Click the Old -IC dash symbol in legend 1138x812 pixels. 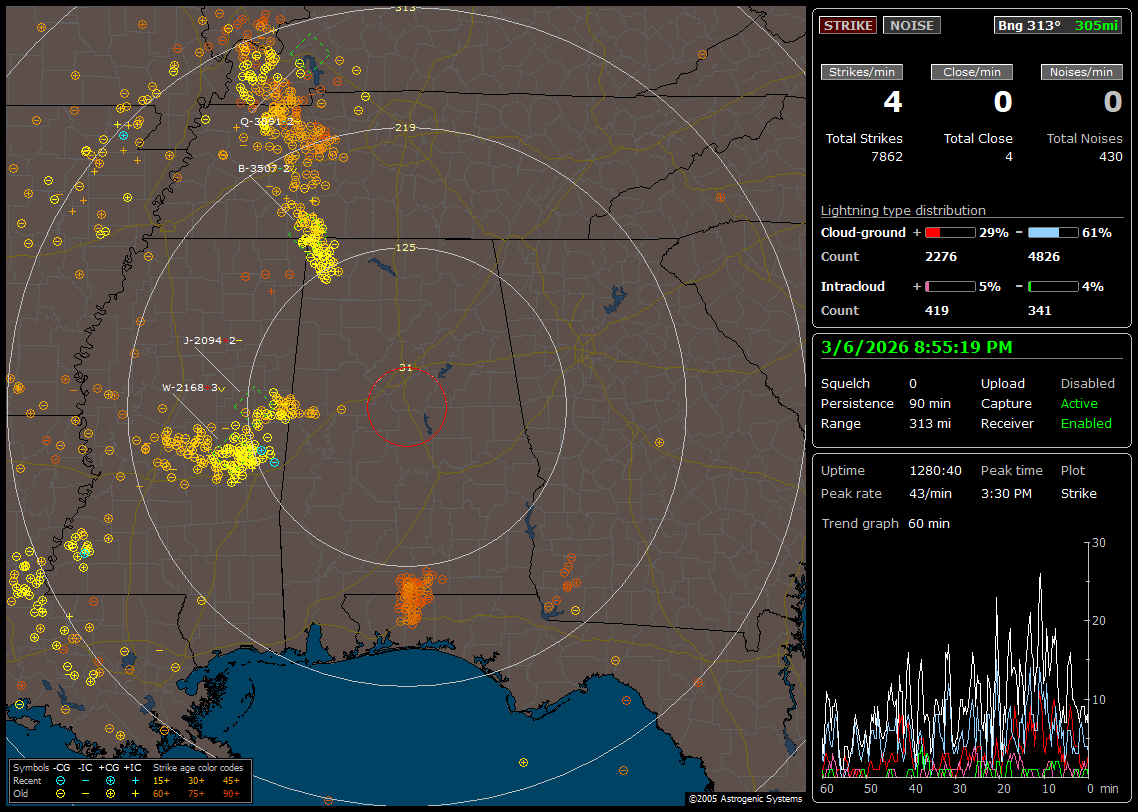85,793
